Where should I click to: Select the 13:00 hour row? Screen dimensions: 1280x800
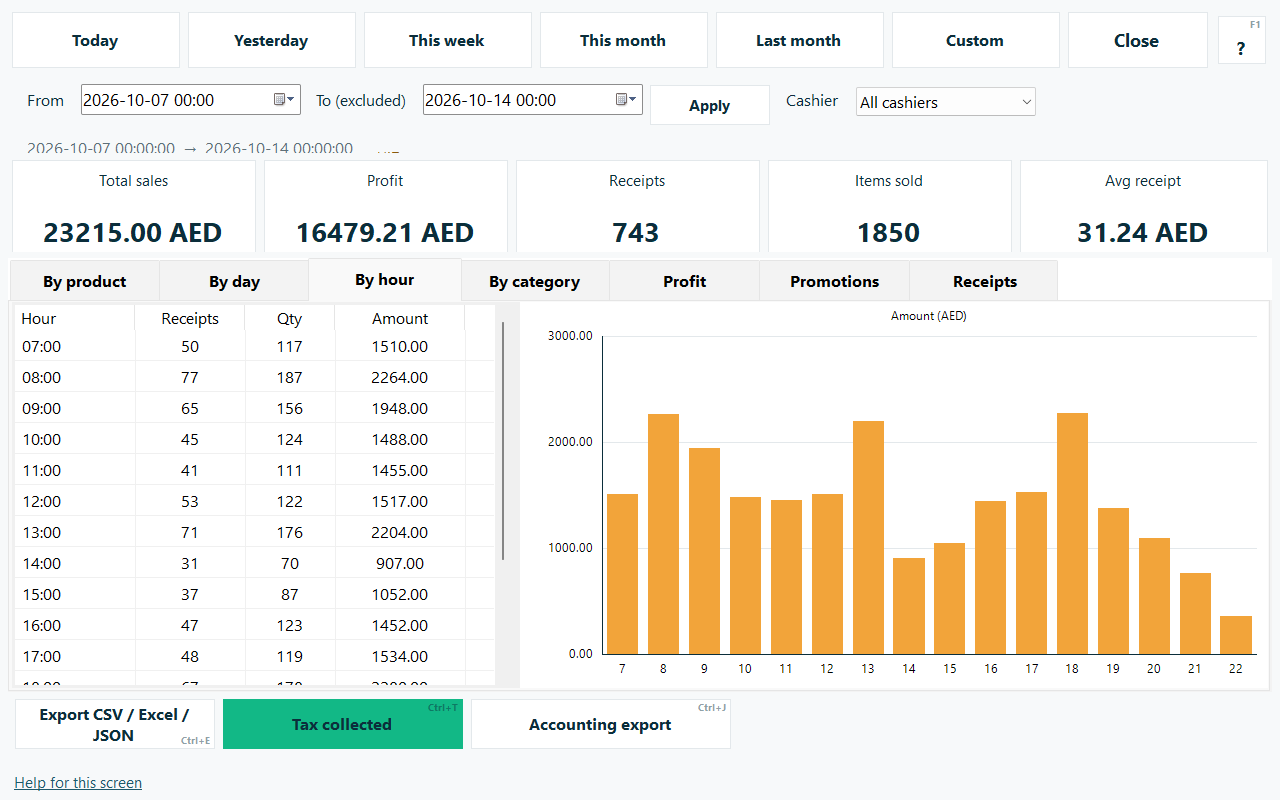[x=255, y=532]
